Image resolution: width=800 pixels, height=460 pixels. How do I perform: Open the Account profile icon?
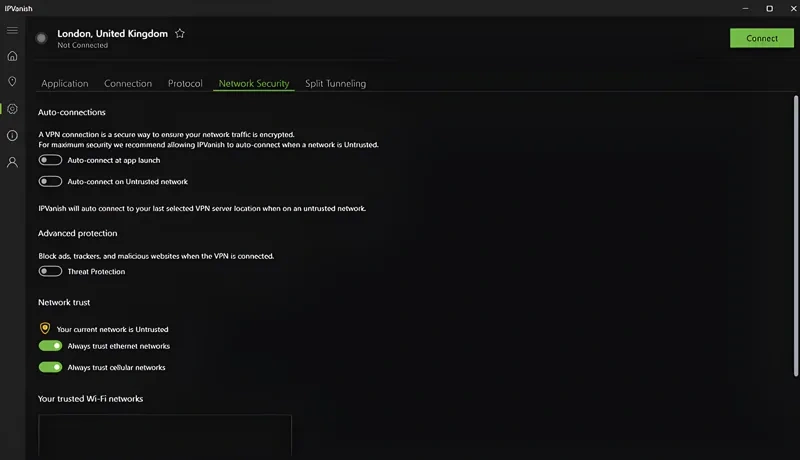[x=12, y=162]
